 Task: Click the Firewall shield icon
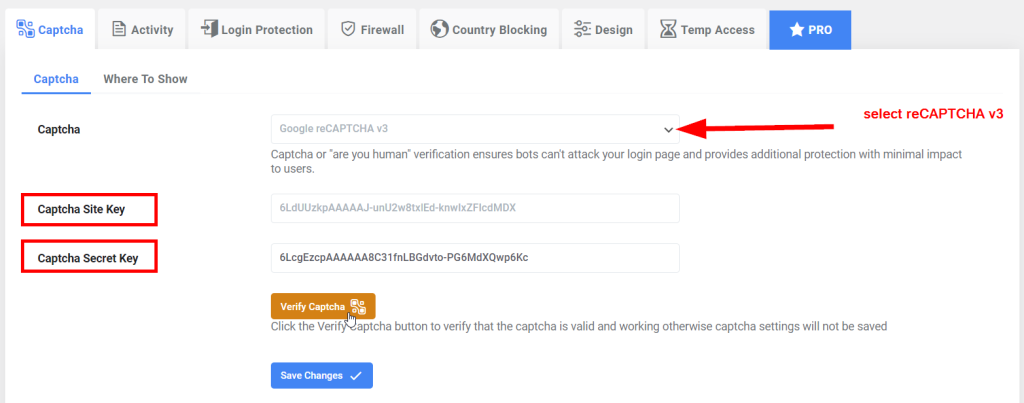tap(348, 29)
